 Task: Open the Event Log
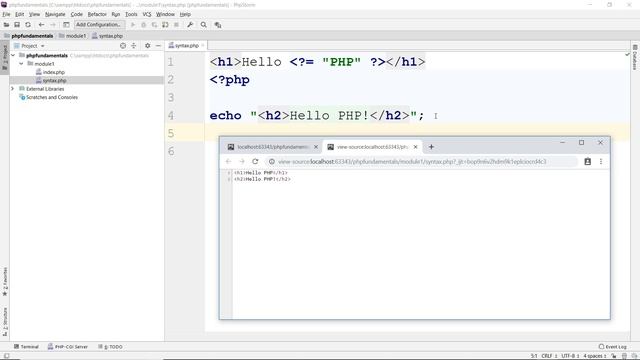(613, 347)
